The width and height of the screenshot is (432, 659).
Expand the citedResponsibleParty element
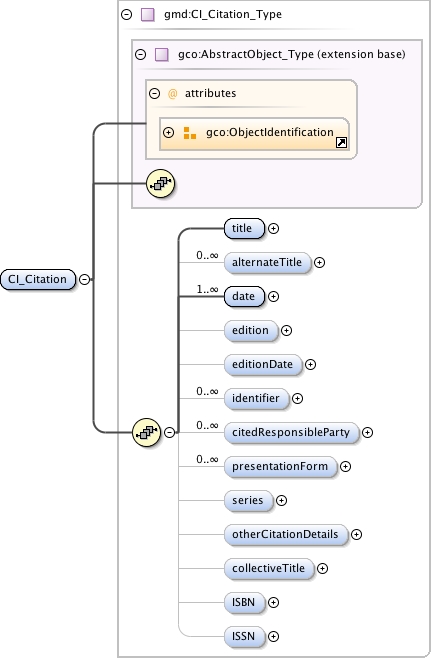tap(367, 432)
